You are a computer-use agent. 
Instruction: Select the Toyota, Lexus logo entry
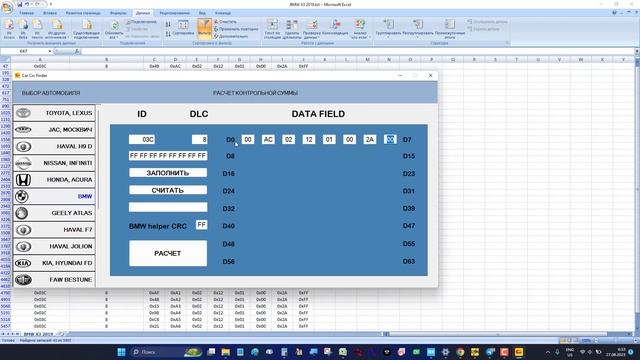pyautogui.click(x=54, y=113)
